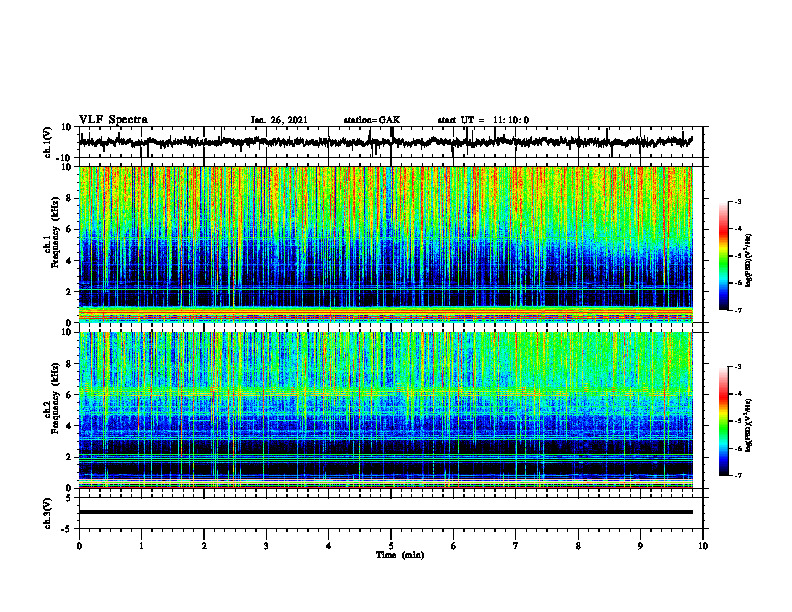Click the "ch.3(V)" axis label
Screen dimensions: 792x612
click(x=48, y=513)
